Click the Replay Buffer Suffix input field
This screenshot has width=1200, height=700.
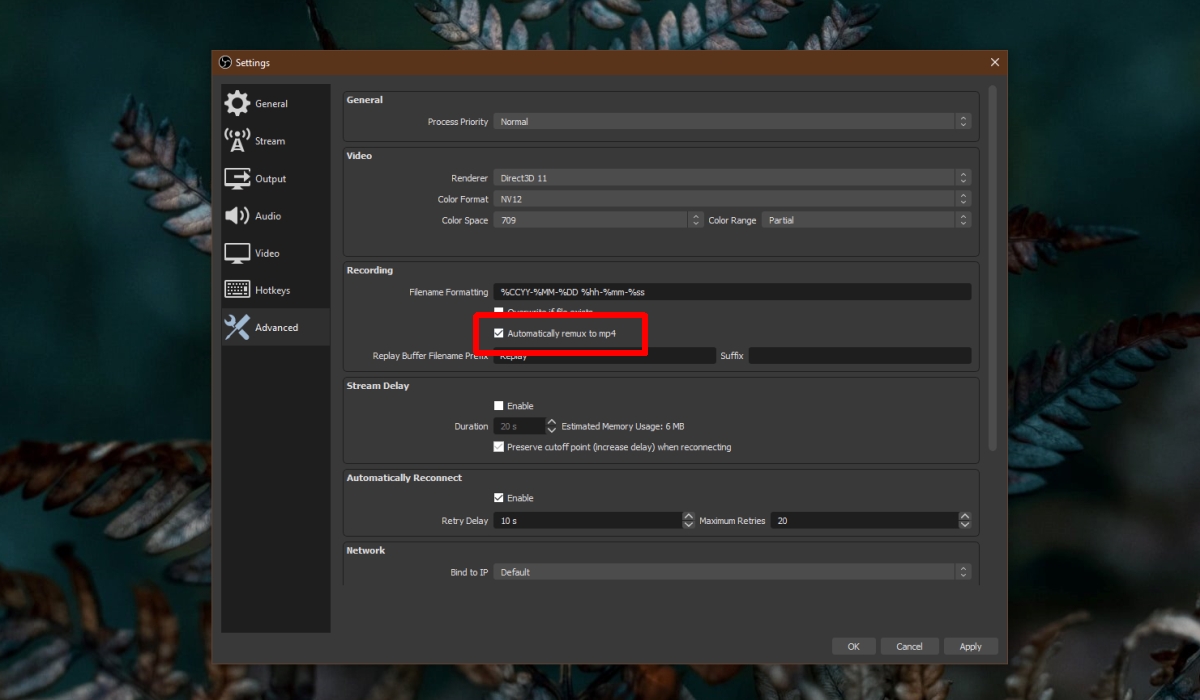click(860, 355)
